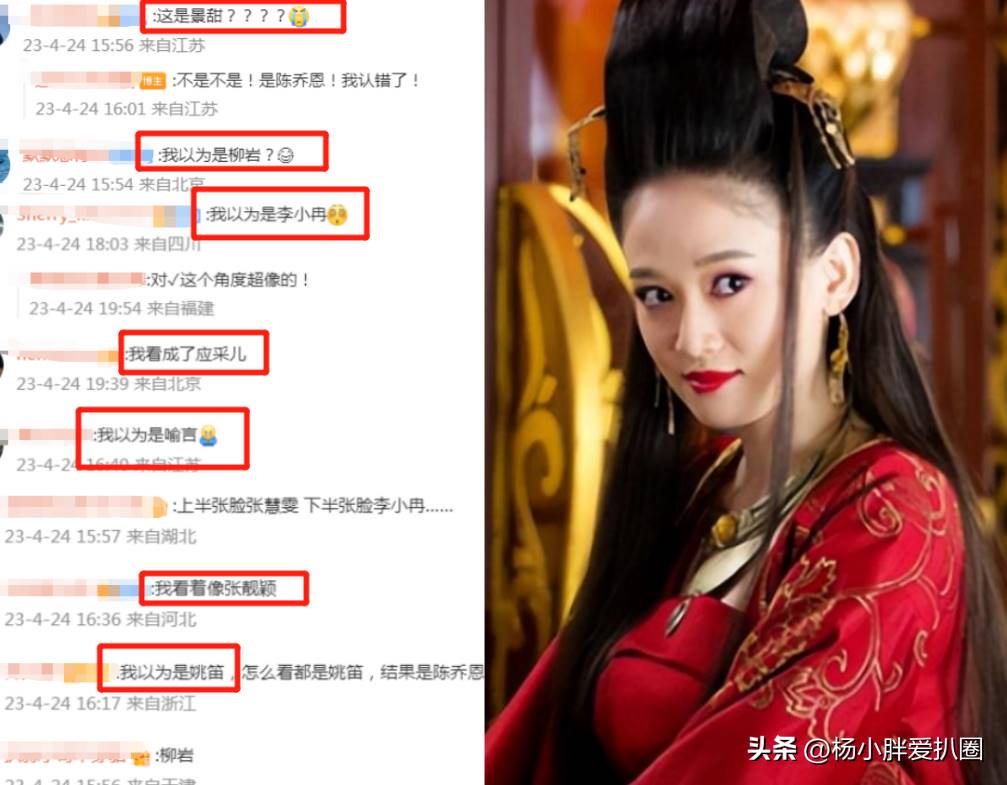Open the @杨小胖爱扒圈 watermark link
The width and height of the screenshot is (1007, 785).
(x=893, y=749)
